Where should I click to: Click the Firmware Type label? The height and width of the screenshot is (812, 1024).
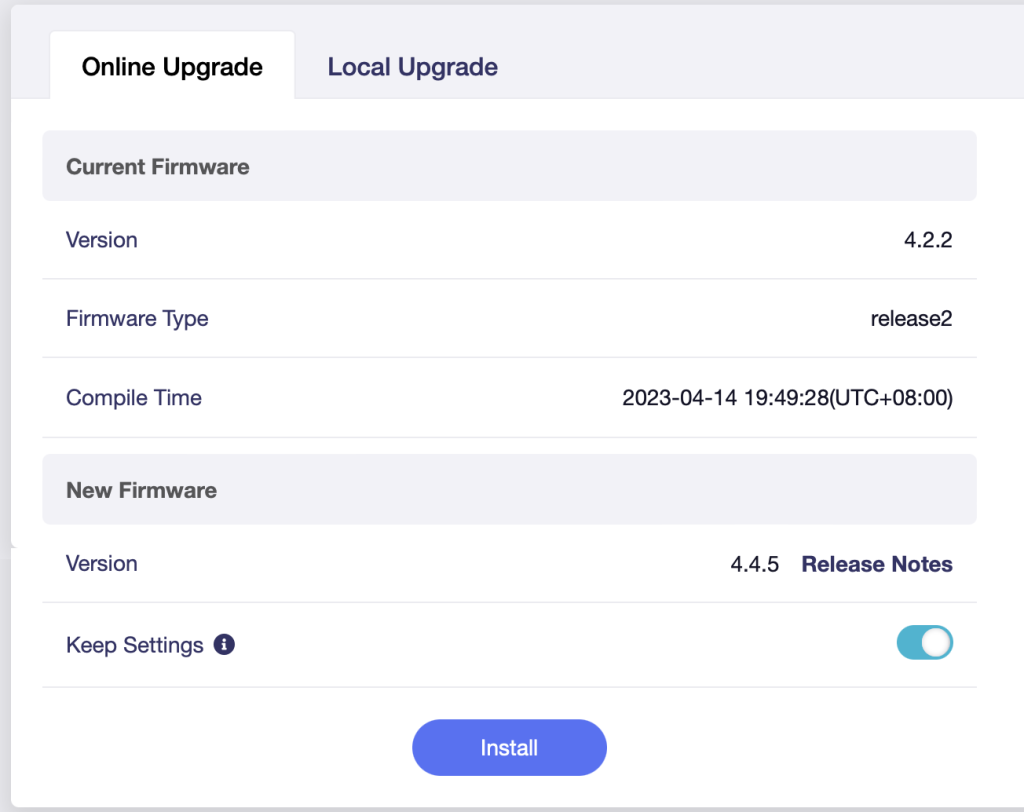(x=137, y=319)
